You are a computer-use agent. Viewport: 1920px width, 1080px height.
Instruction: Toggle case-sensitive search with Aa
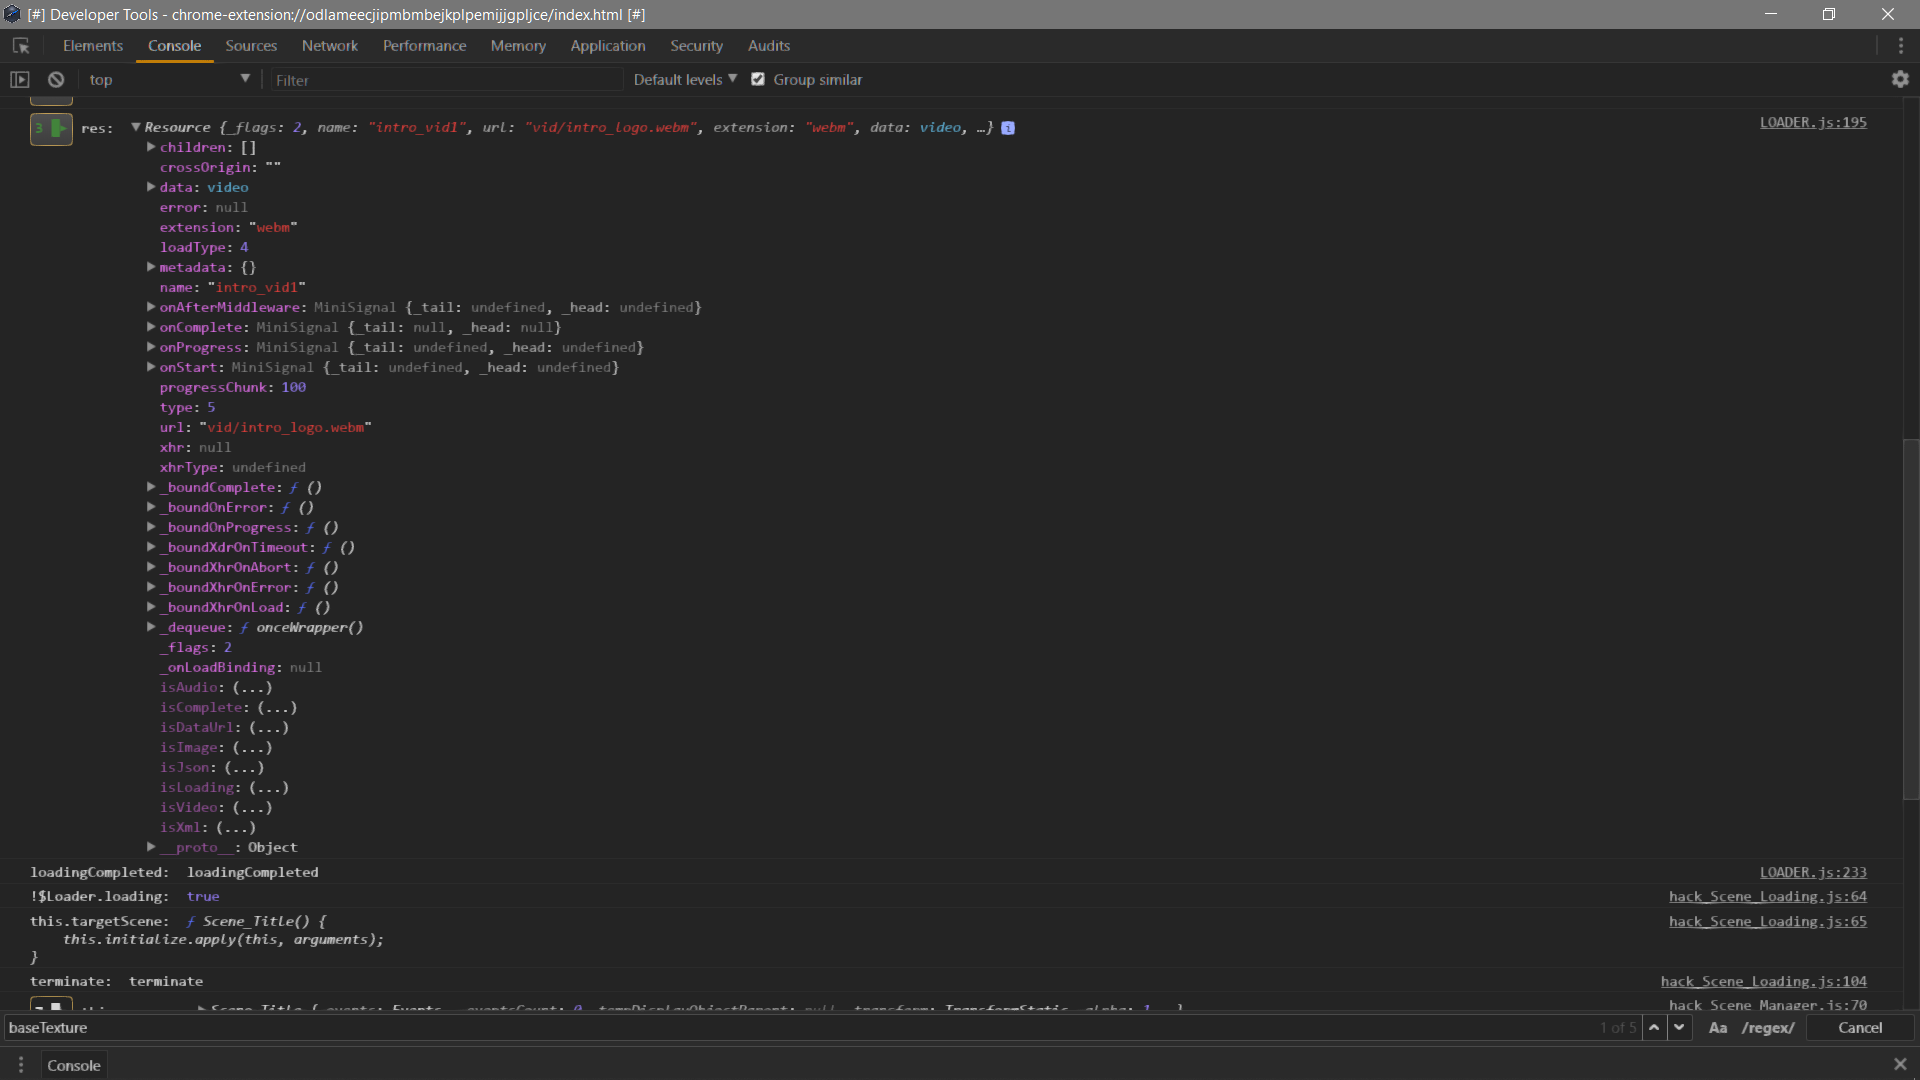[x=1717, y=1028]
